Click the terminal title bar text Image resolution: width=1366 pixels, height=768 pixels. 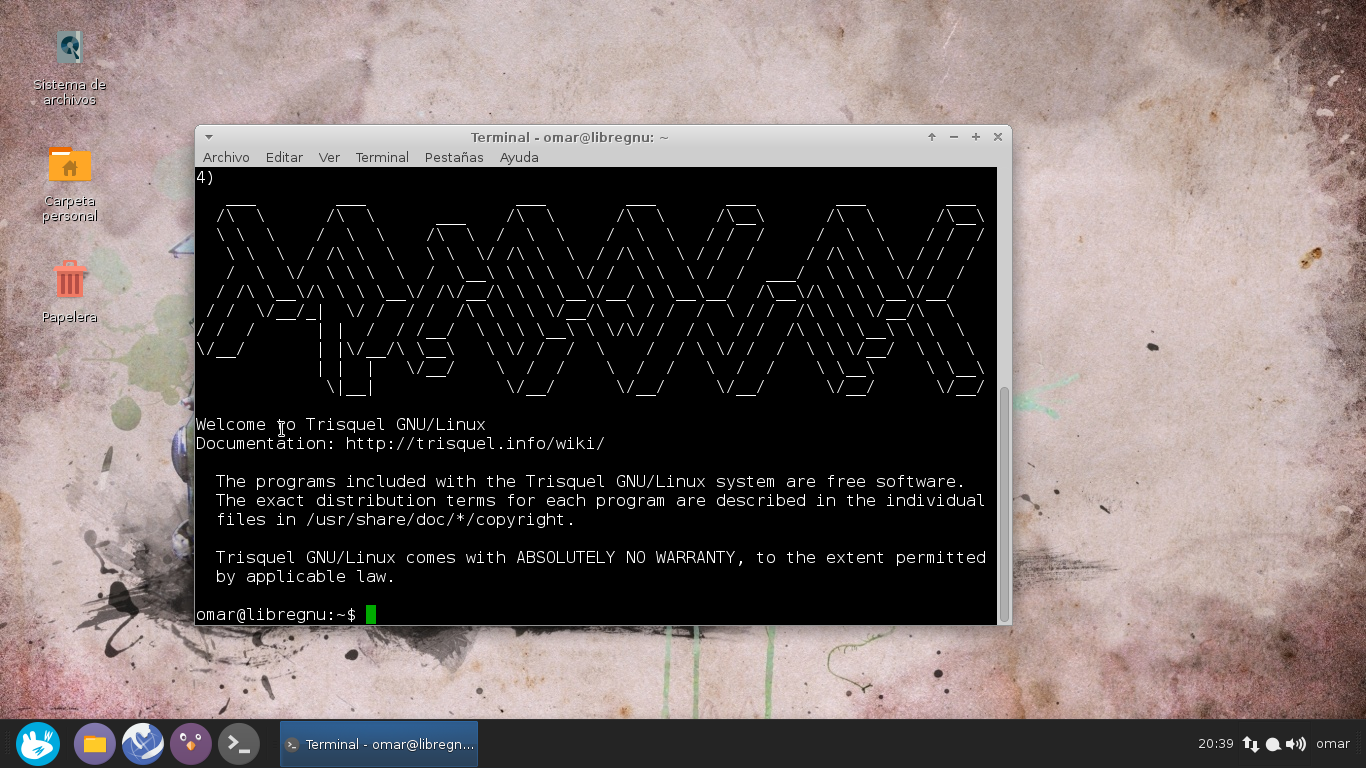[569, 137]
